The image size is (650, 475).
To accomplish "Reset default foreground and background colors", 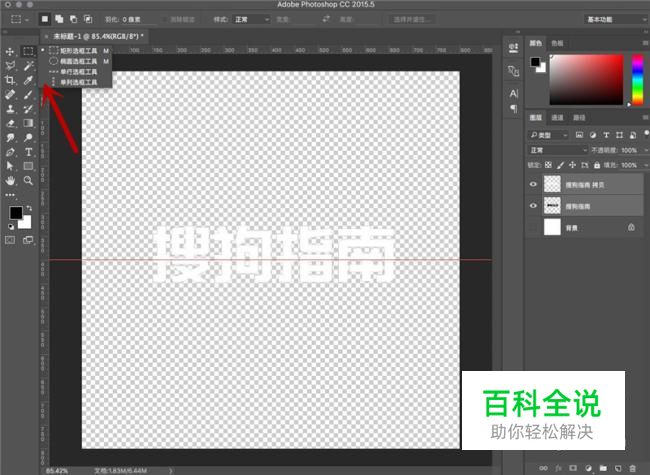I will coord(11,226).
